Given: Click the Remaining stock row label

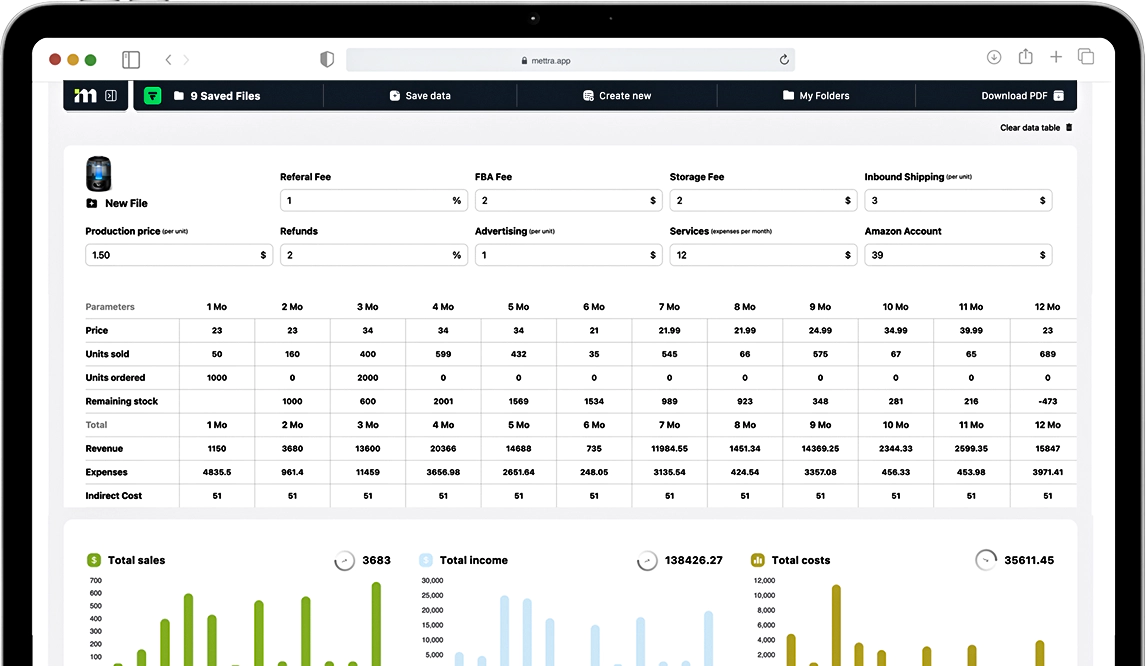Looking at the screenshot, I should (x=121, y=401).
